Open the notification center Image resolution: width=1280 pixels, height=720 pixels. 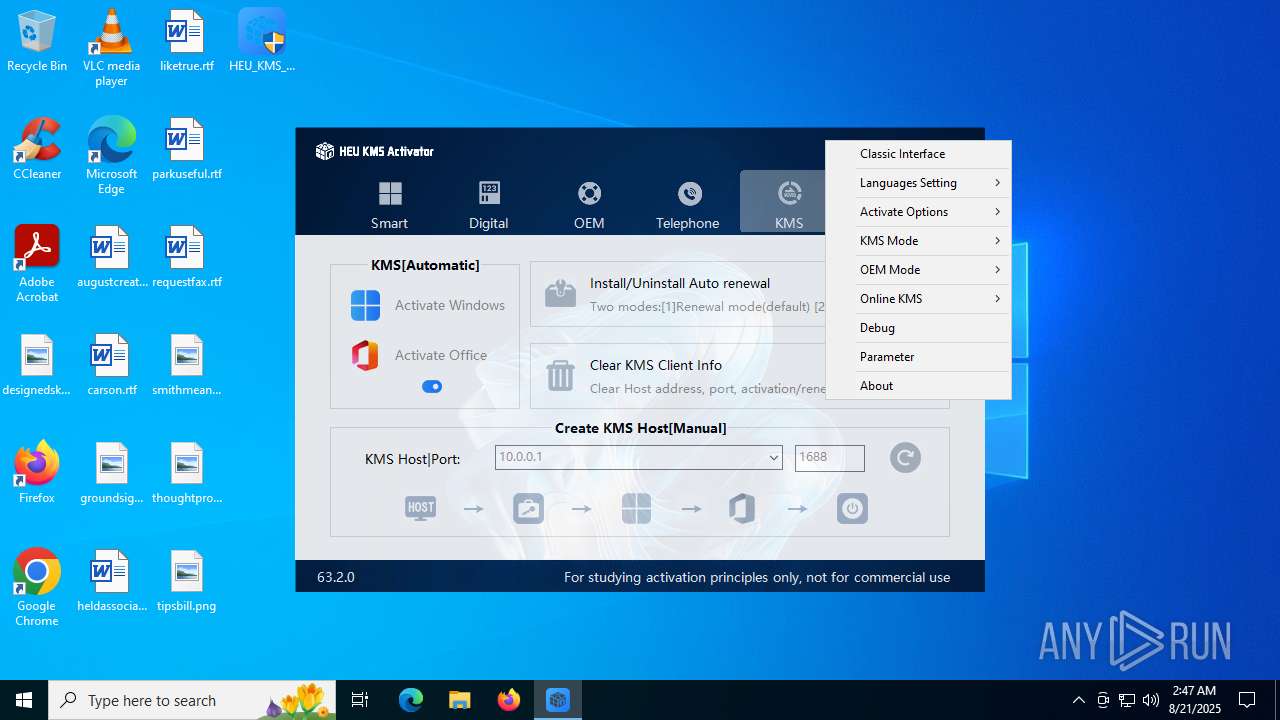coord(1247,700)
